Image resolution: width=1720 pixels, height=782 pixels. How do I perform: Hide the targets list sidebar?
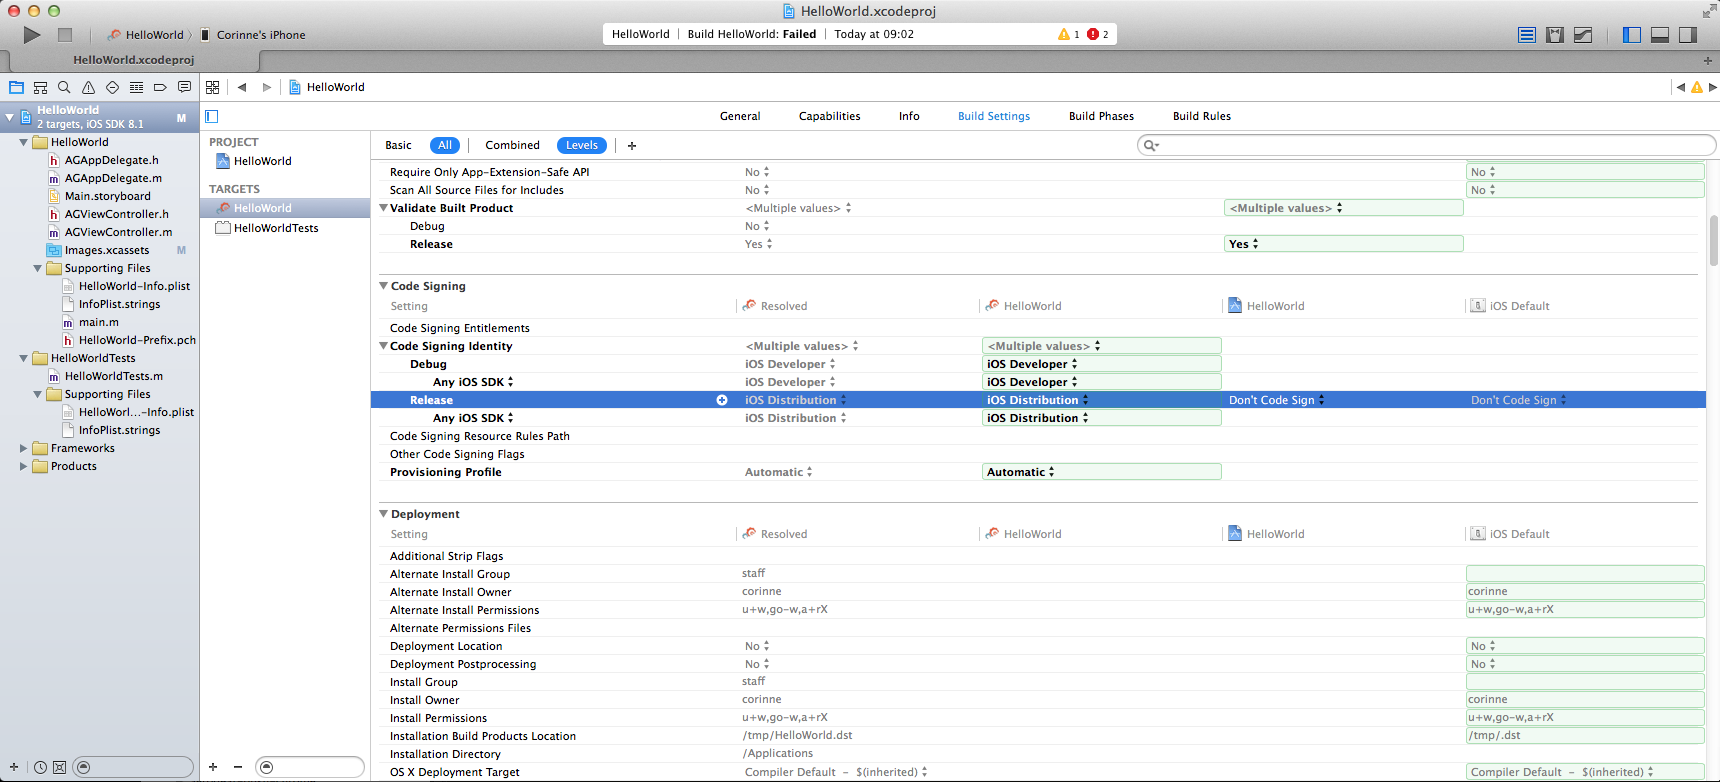click(x=212, y=116)
